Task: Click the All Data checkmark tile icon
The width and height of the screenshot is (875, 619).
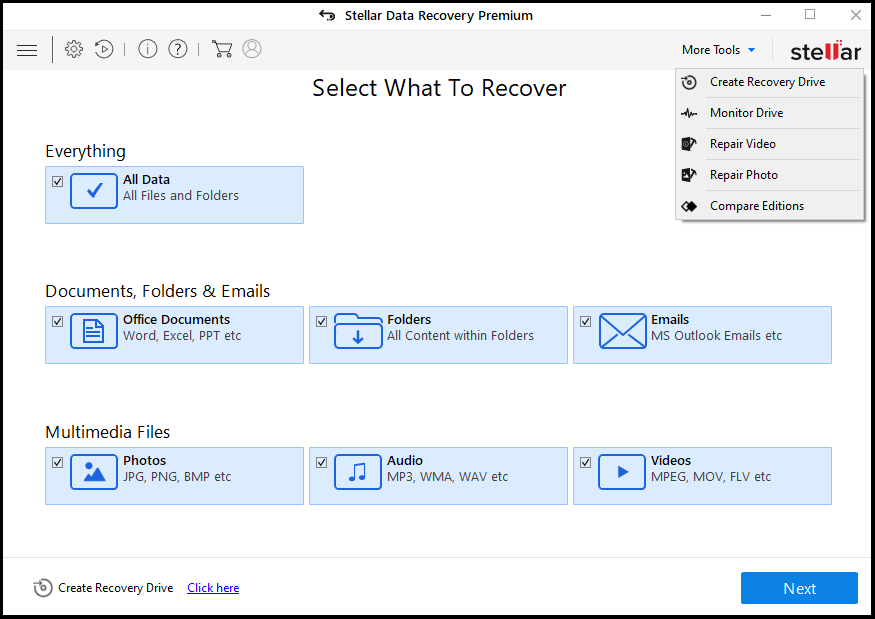Action: [x=94, y=191]
